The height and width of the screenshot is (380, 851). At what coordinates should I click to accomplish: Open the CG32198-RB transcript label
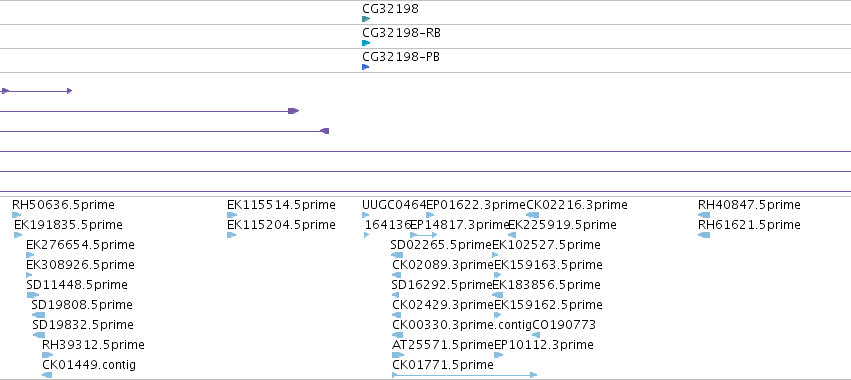tap(401, 33)
